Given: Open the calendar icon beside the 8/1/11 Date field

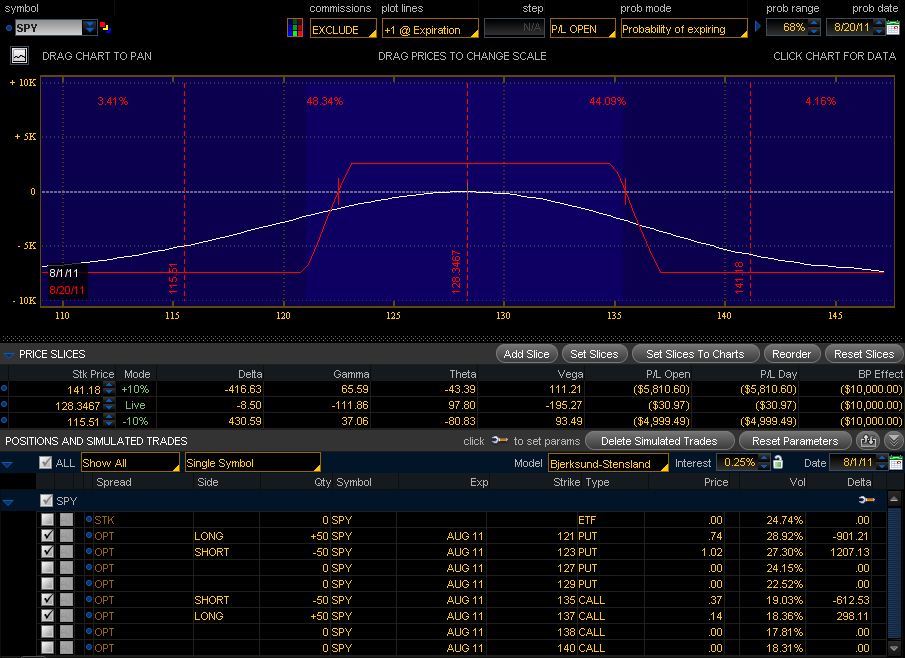Looking at the screenshot, I should 896,462.
